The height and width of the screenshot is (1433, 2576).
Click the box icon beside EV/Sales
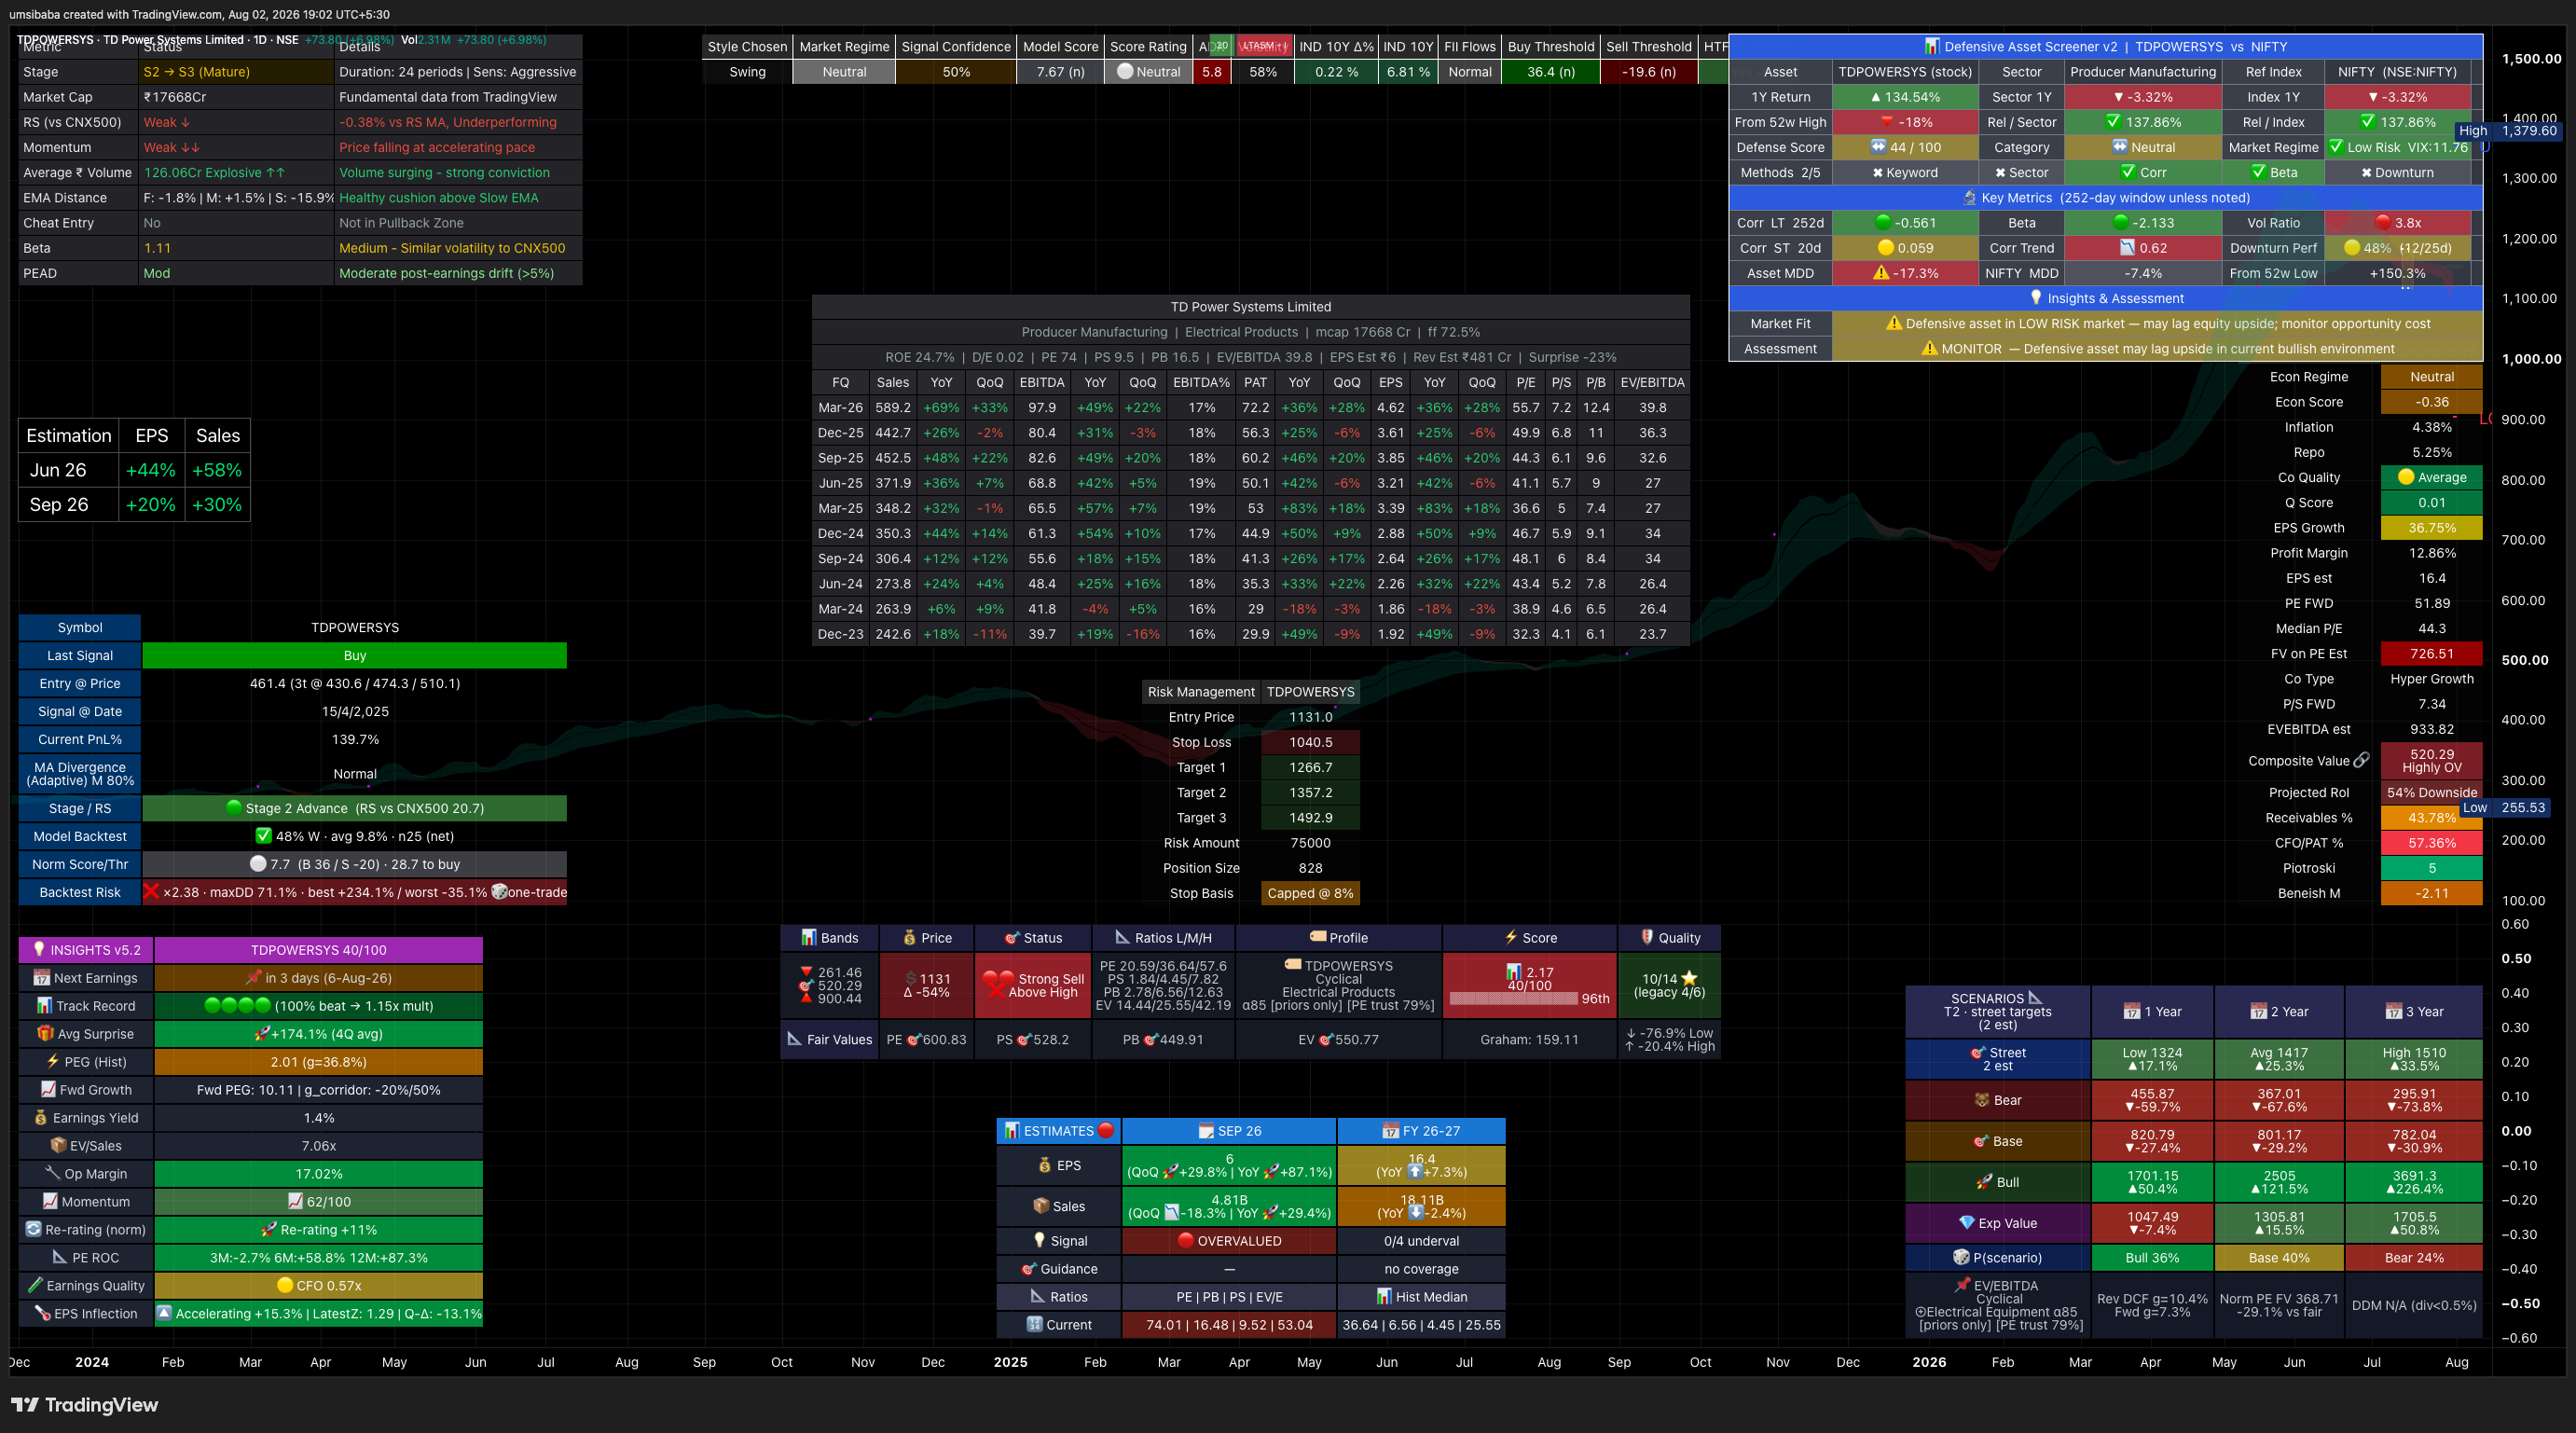tap(58, 1146)
